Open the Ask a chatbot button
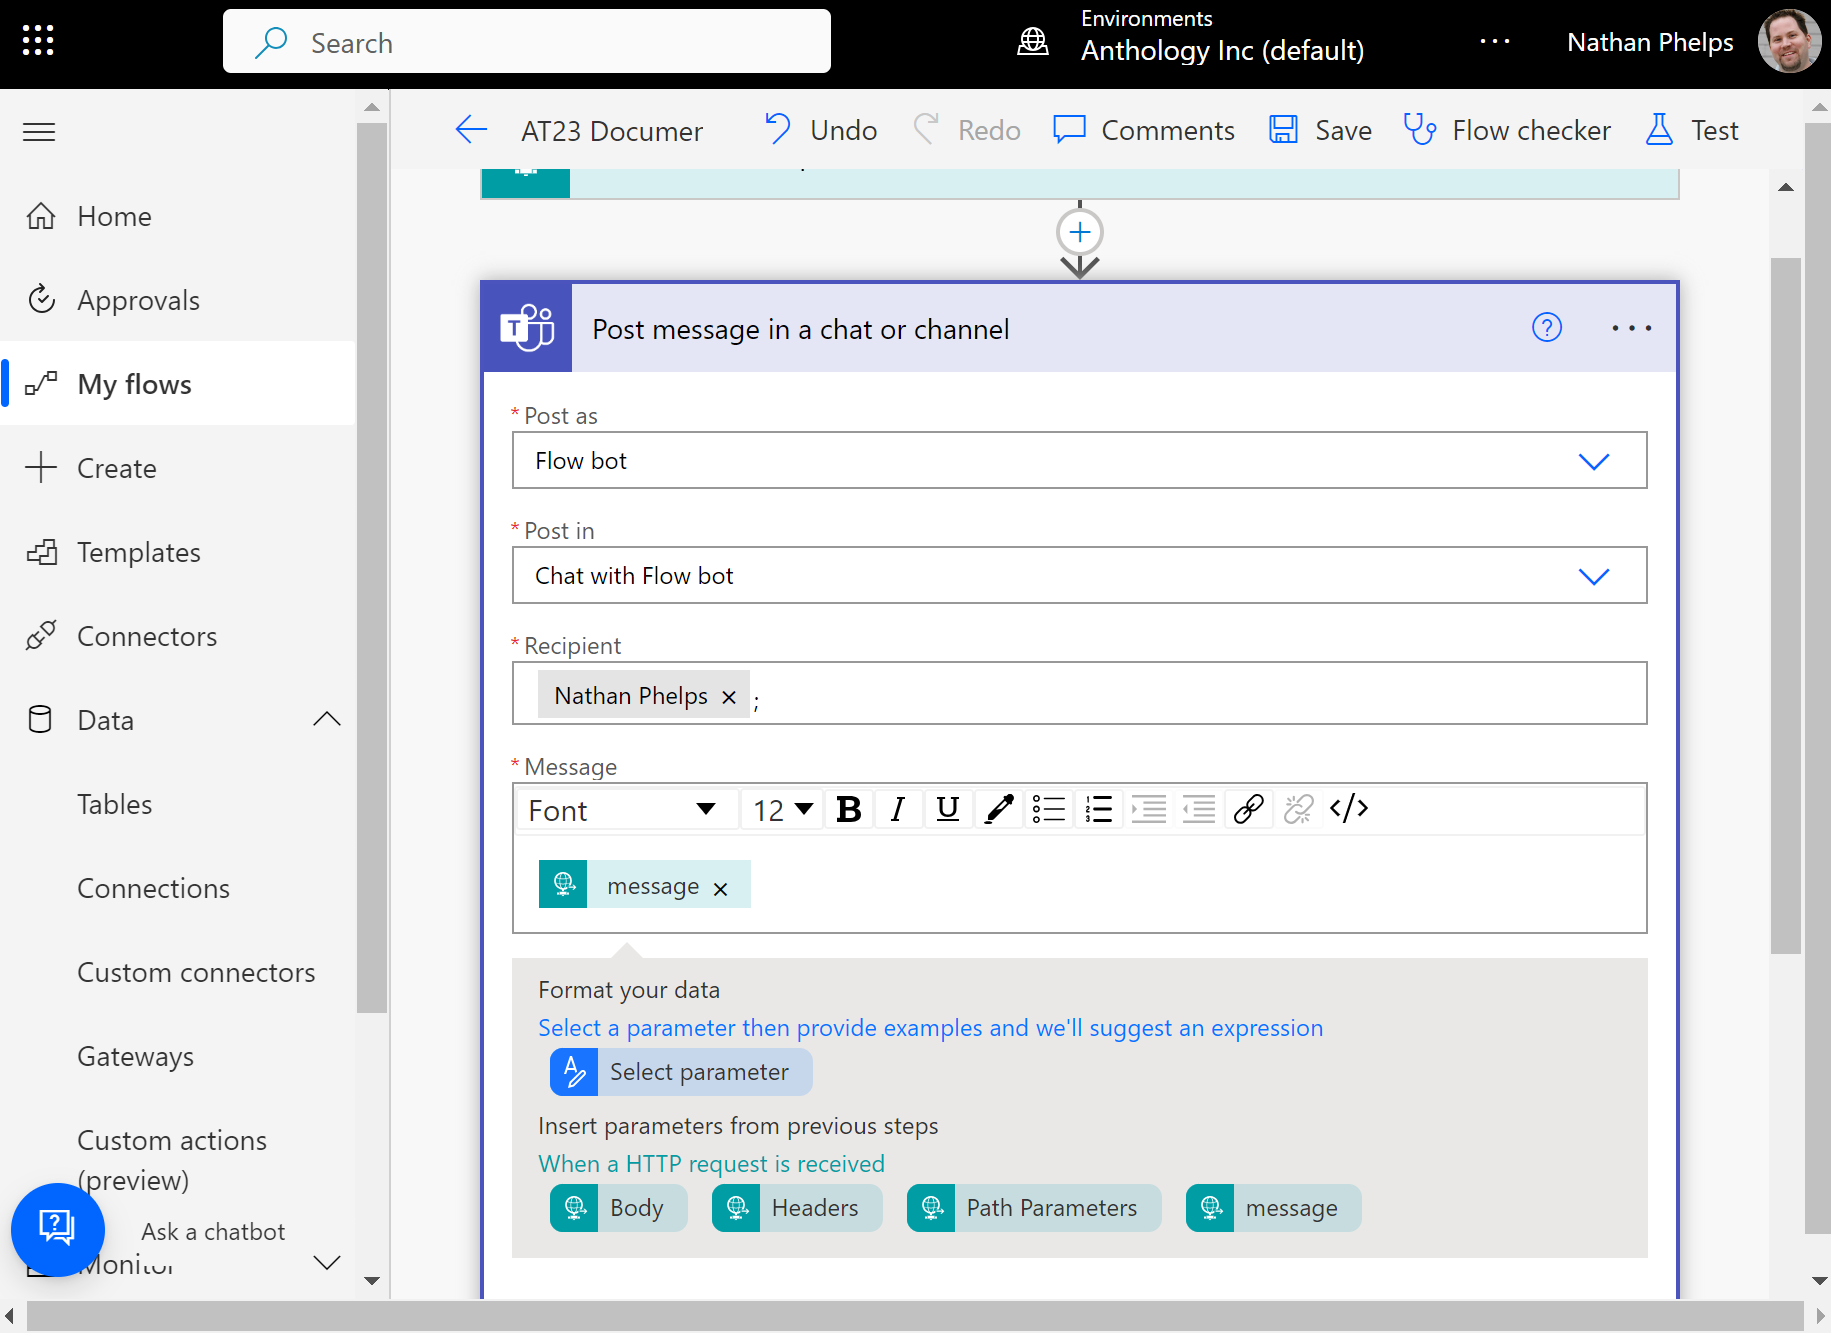 click(x=58, y=1229)
